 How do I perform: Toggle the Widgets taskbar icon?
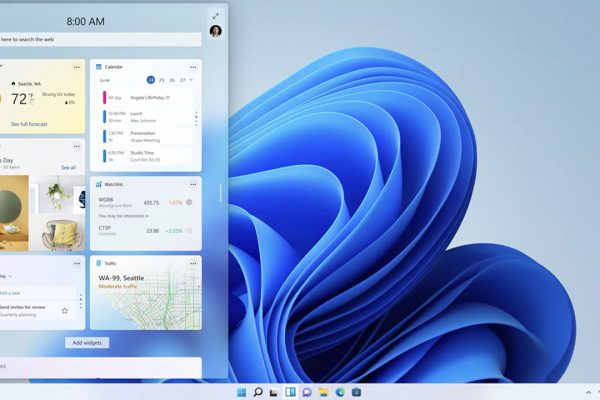click(x=290, y=392)
